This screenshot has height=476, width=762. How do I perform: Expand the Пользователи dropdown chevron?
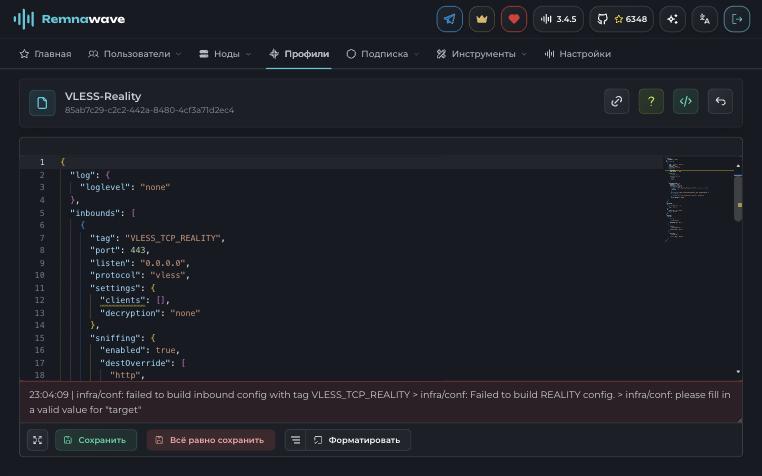178,54
